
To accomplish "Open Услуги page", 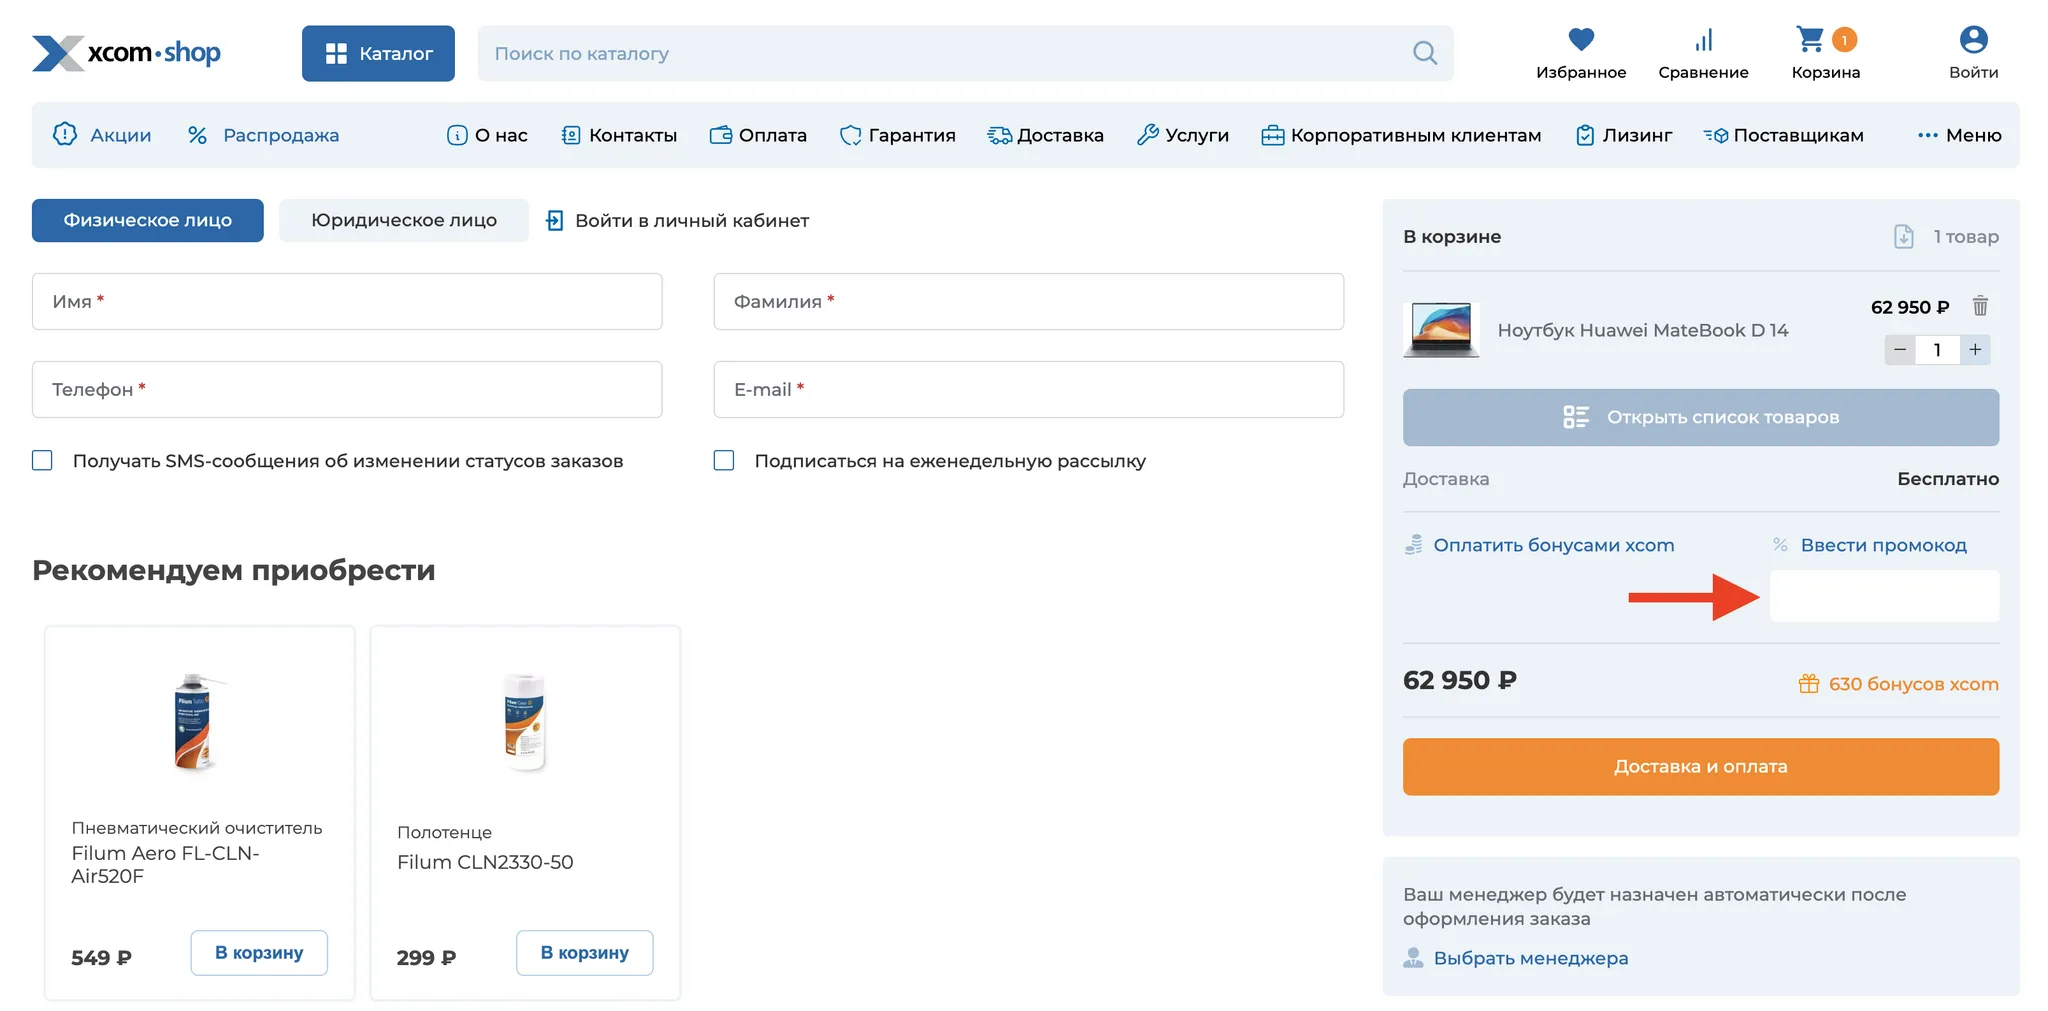I will click(x=1183, y=135).
